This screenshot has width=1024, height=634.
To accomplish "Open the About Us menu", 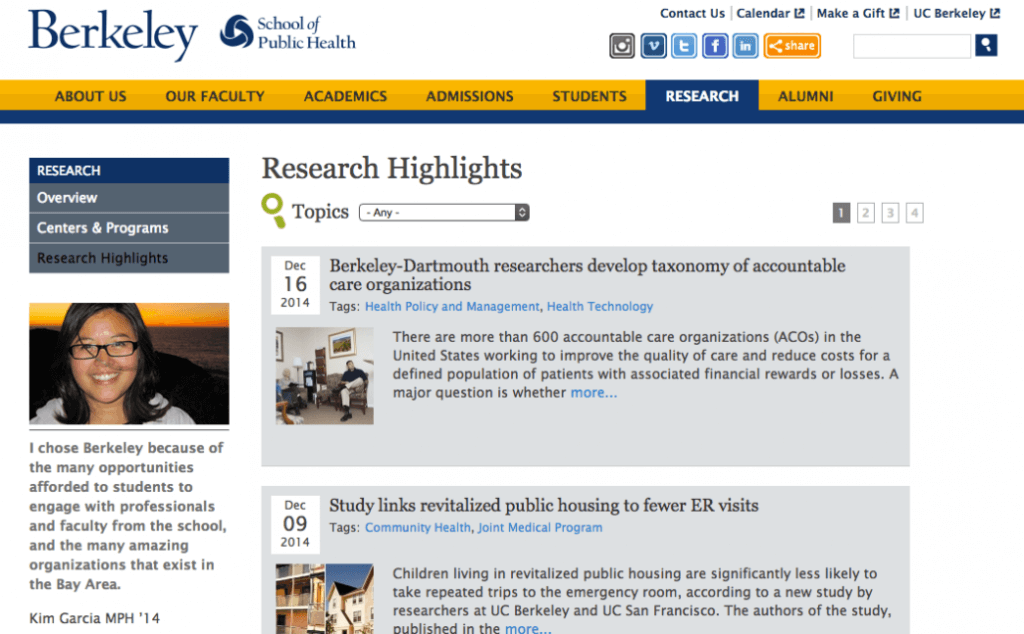I will pos(90,96).
